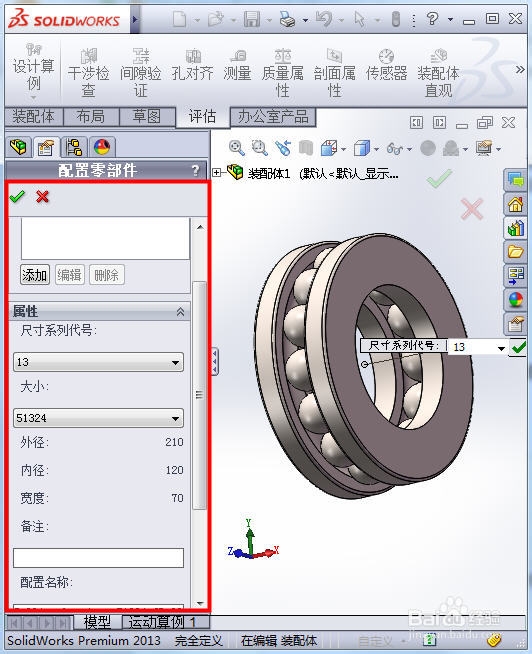The width and height of the screenshot is (532, 654).
Task: Open the 大小 dropdown showing 51324
Action: click(98, 418)
